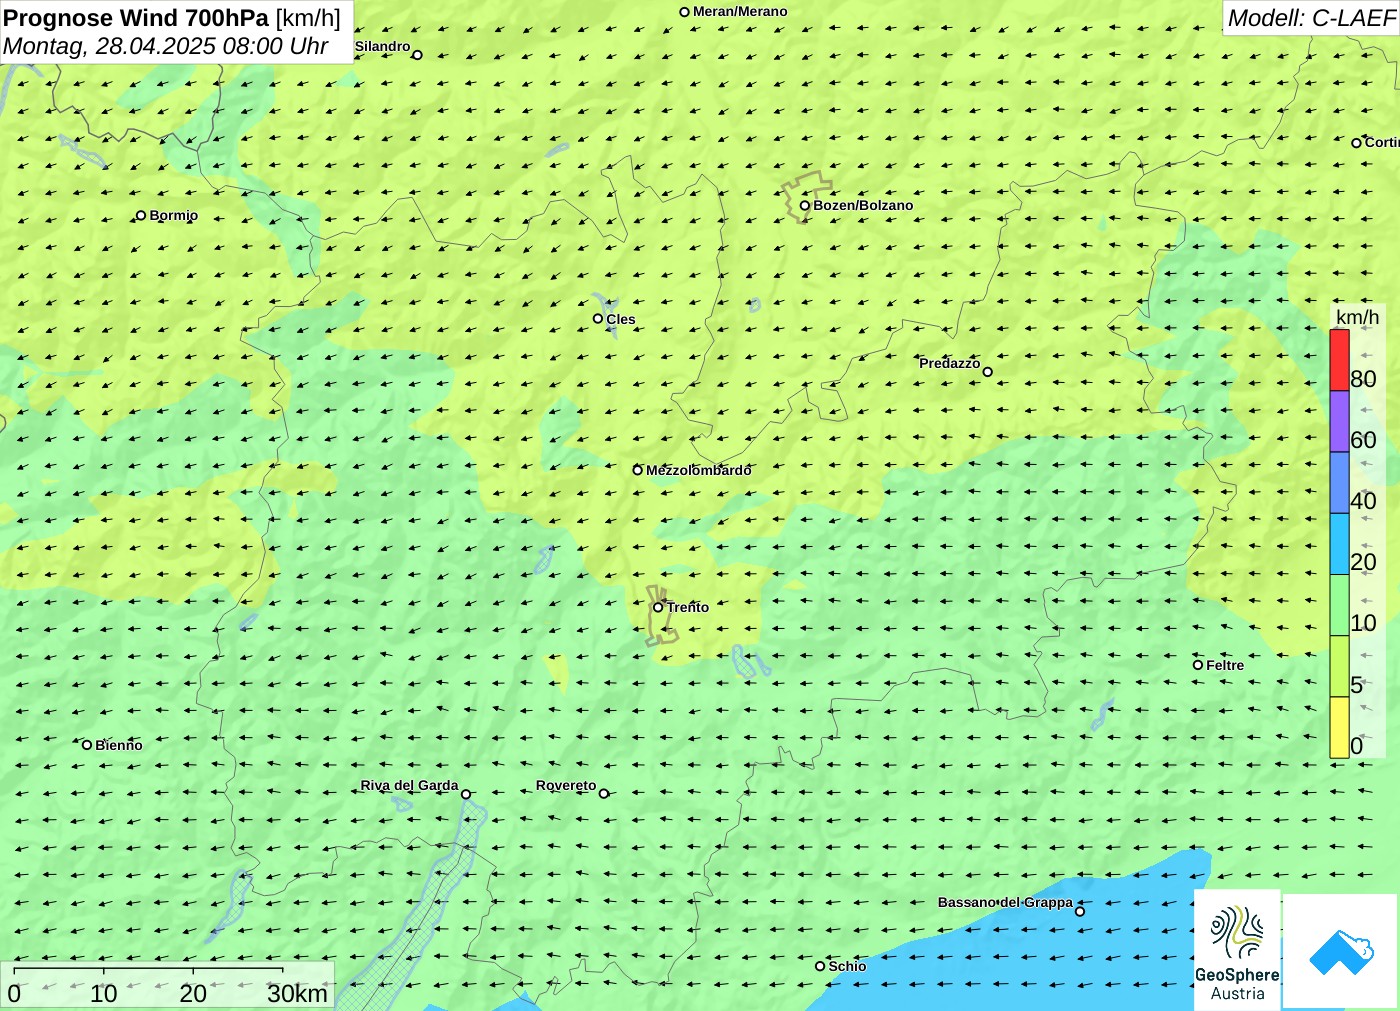Click the Meran/Merano marker circle
Screen dimensions: 1400x1011
684,12
